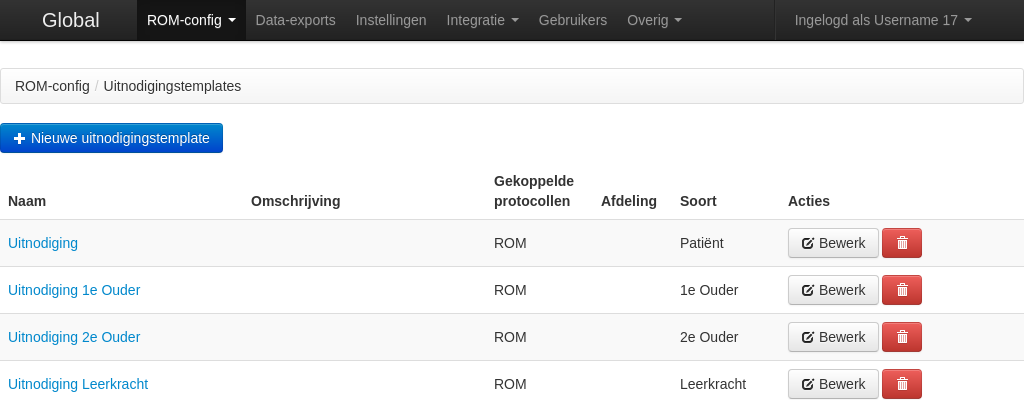
Task: Expand the ROM-config dropdown menu
Action: tap(191, 20)
